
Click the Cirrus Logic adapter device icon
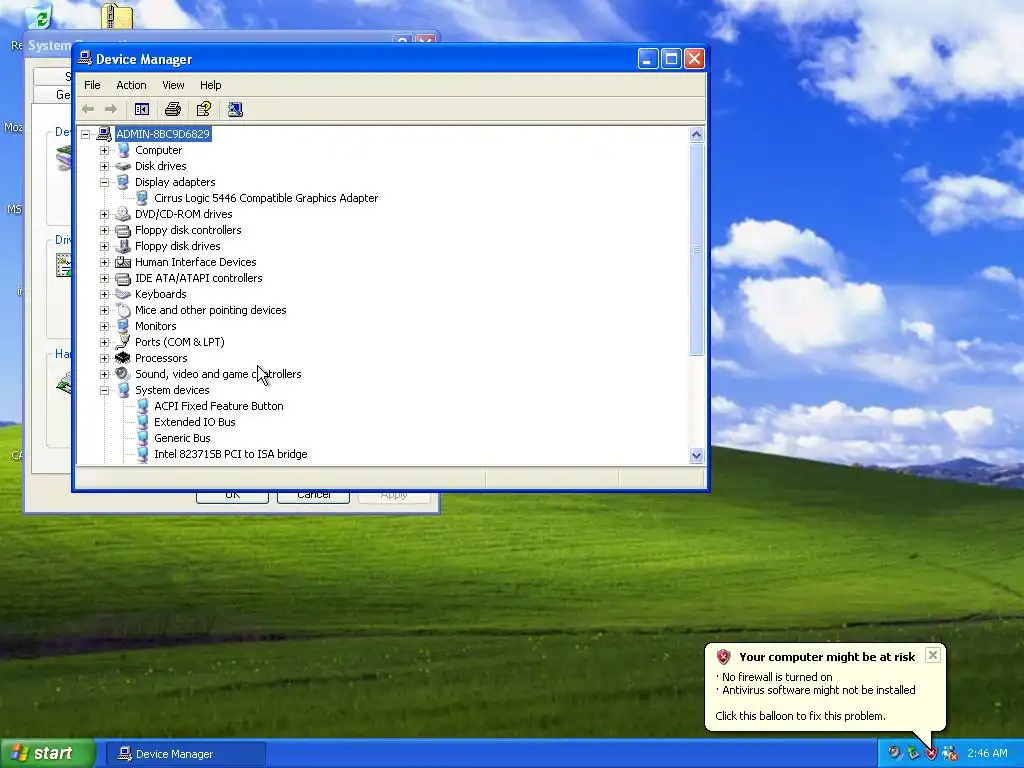click(x=142, y=198)
